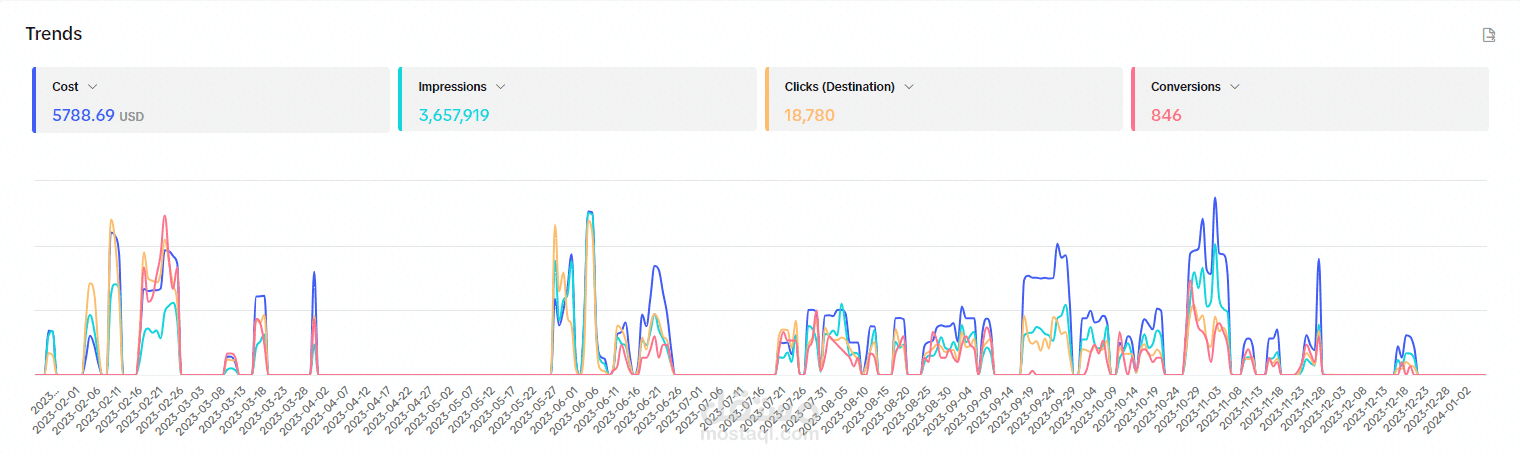Expand the Cost metric dropdown arrow
Screen dimensions: 1520x453
(93, 87)
